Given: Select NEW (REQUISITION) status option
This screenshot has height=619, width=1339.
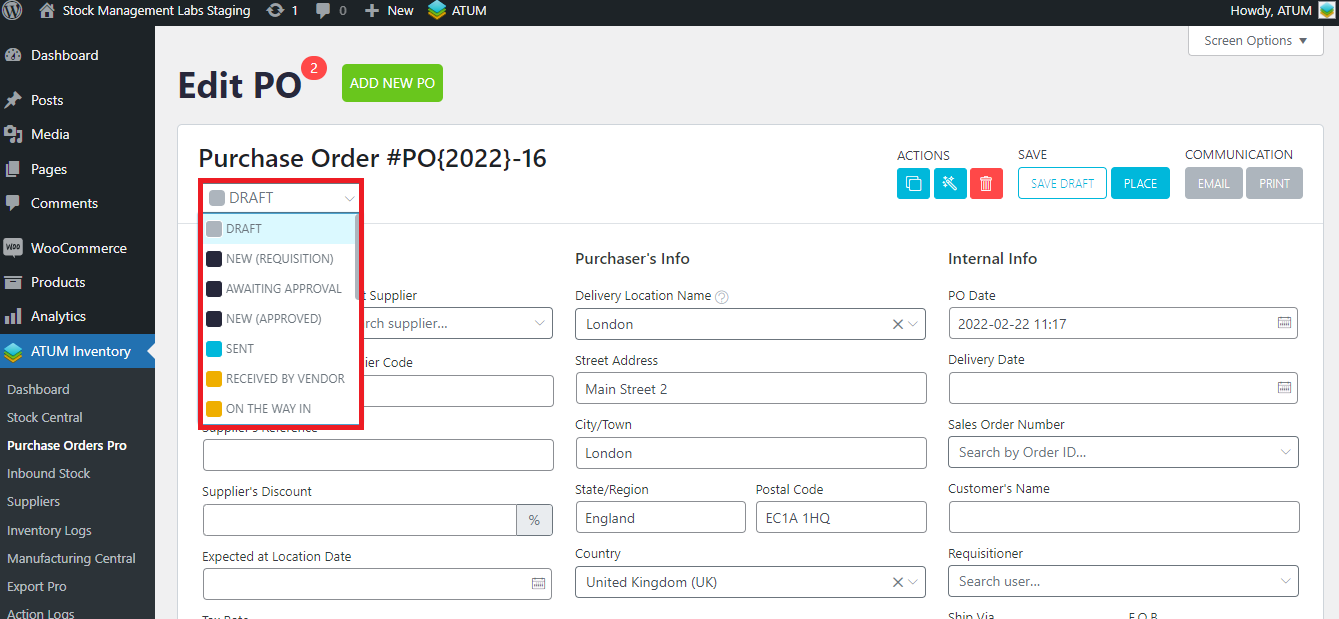Looking at the screenshot, I should (279, 259).
